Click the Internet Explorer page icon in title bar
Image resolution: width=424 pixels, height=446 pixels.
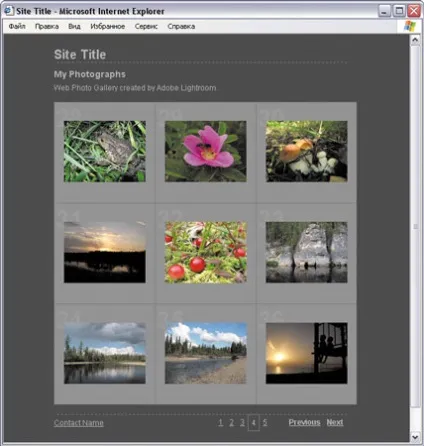(9, 11)
